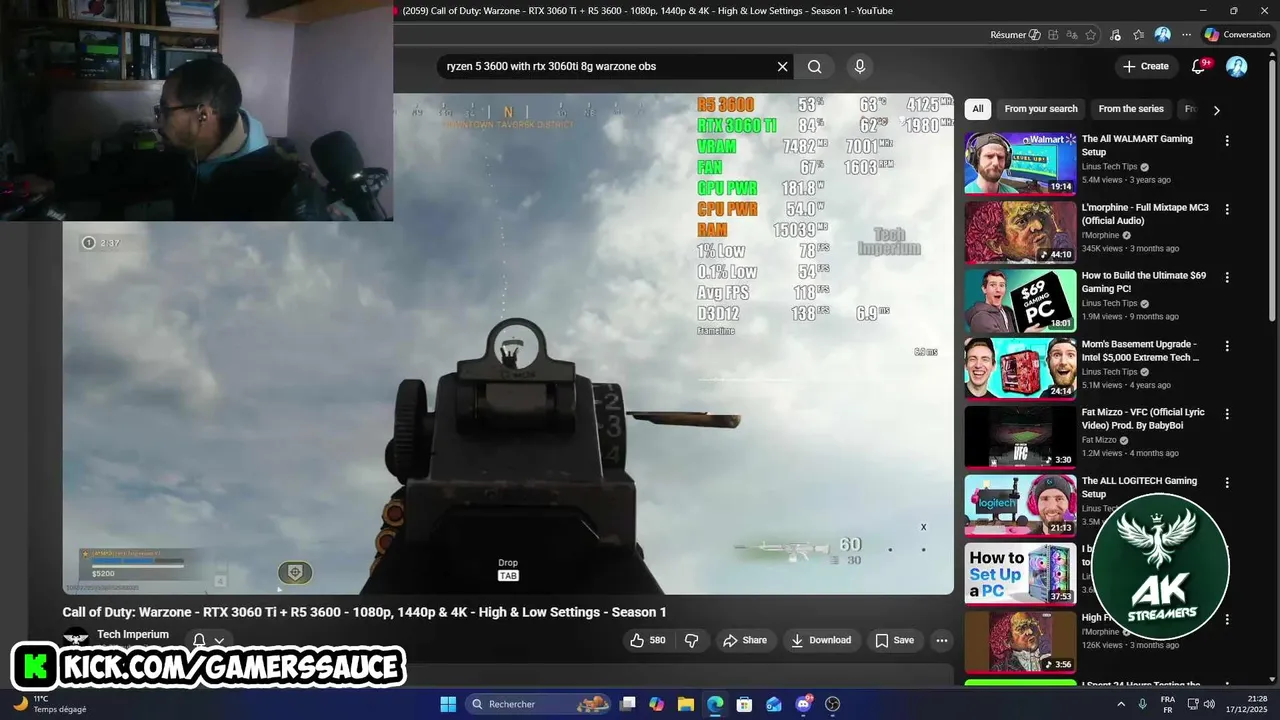Open more actions ellipsis below video
1280x720 pixels.
(x=941, y=640)
